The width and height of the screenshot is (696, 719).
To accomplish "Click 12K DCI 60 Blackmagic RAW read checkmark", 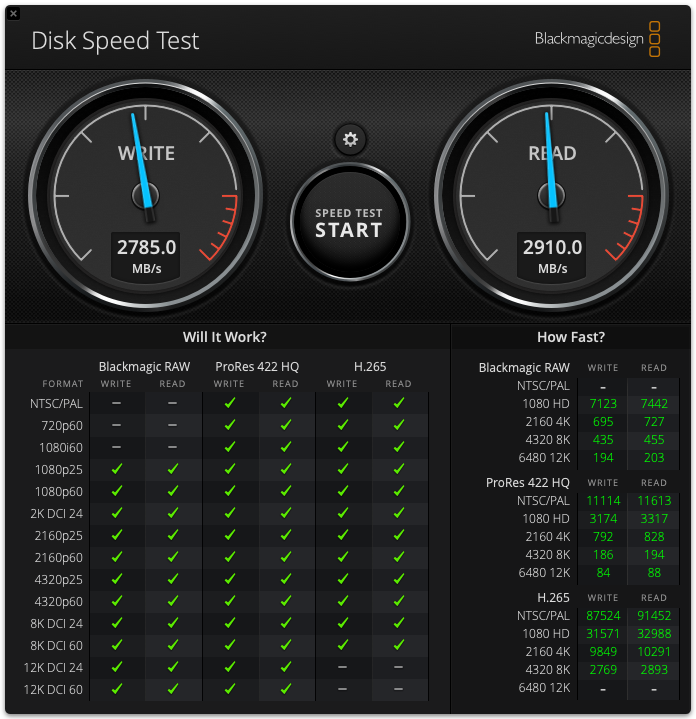I will (x=173, y=689).
